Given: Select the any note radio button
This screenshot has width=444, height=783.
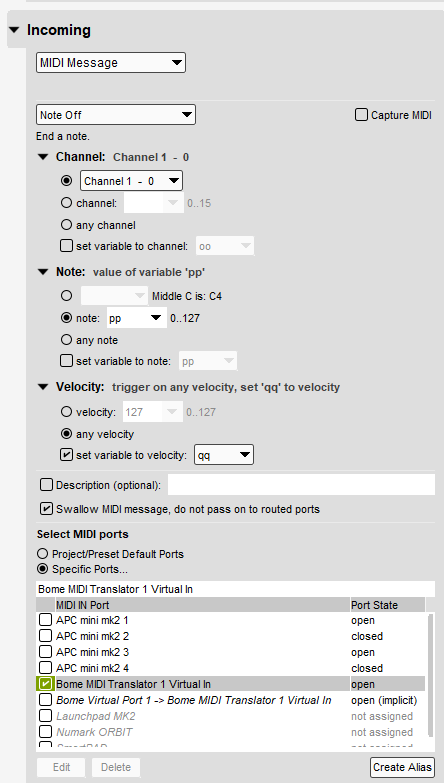Looking at the screenshot, I should click(66, 340).
